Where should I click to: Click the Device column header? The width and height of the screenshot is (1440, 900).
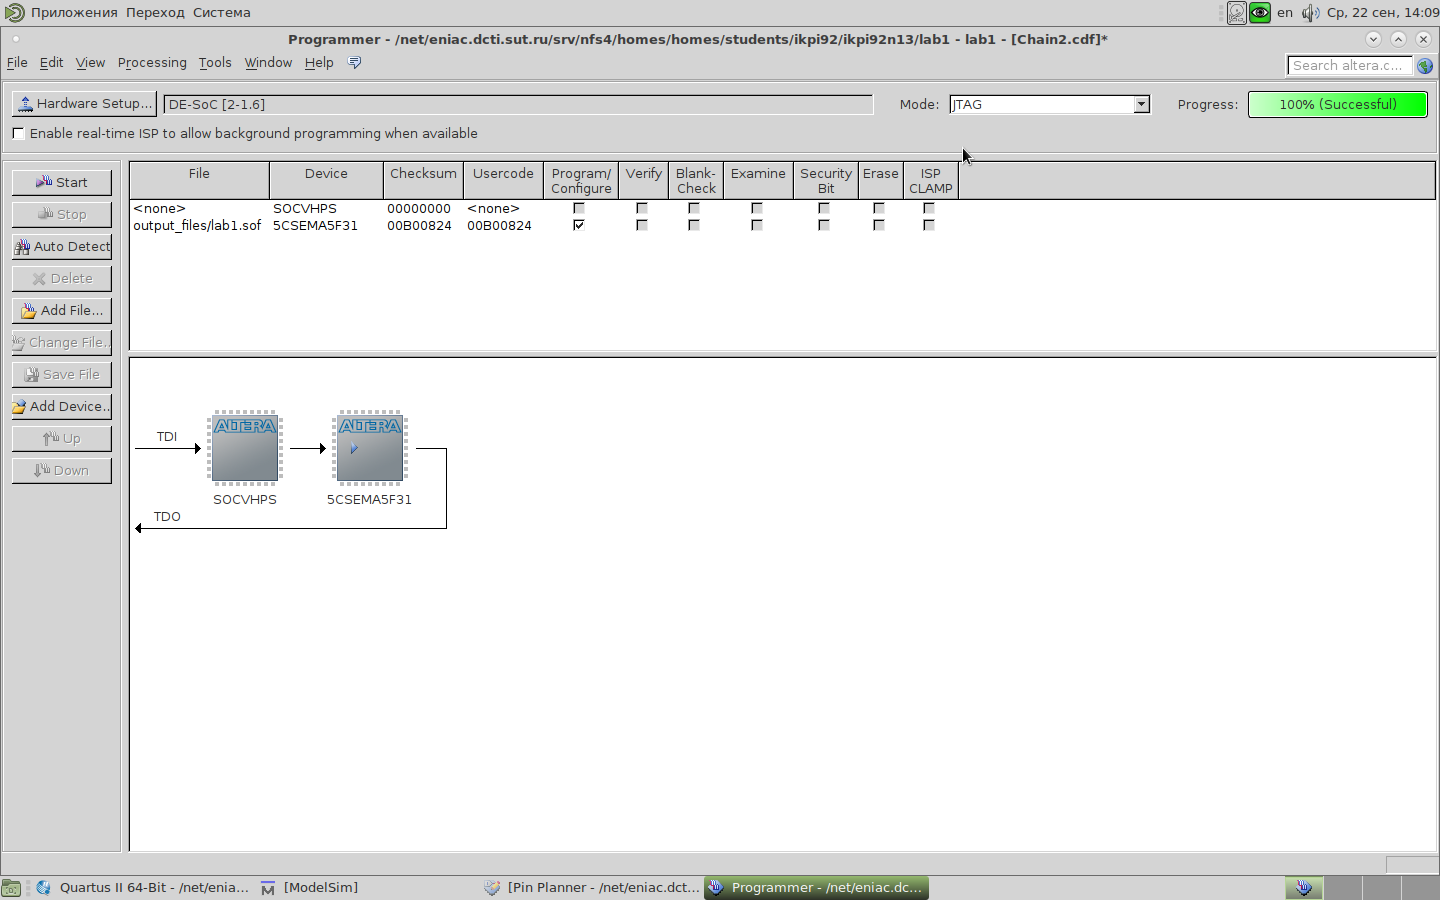coord(326,180)
